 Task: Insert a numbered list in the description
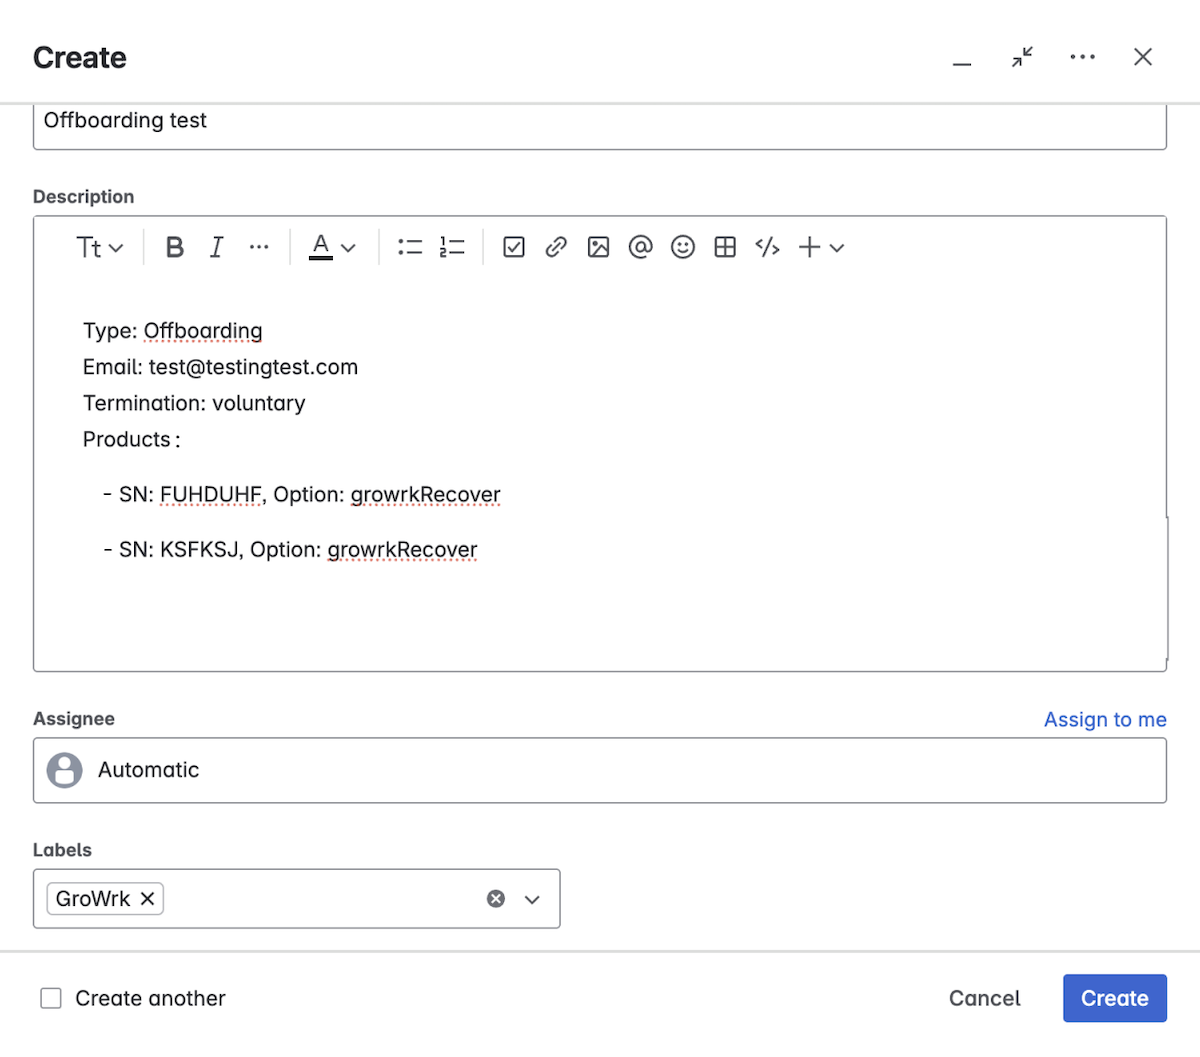(x=452, y=247)
